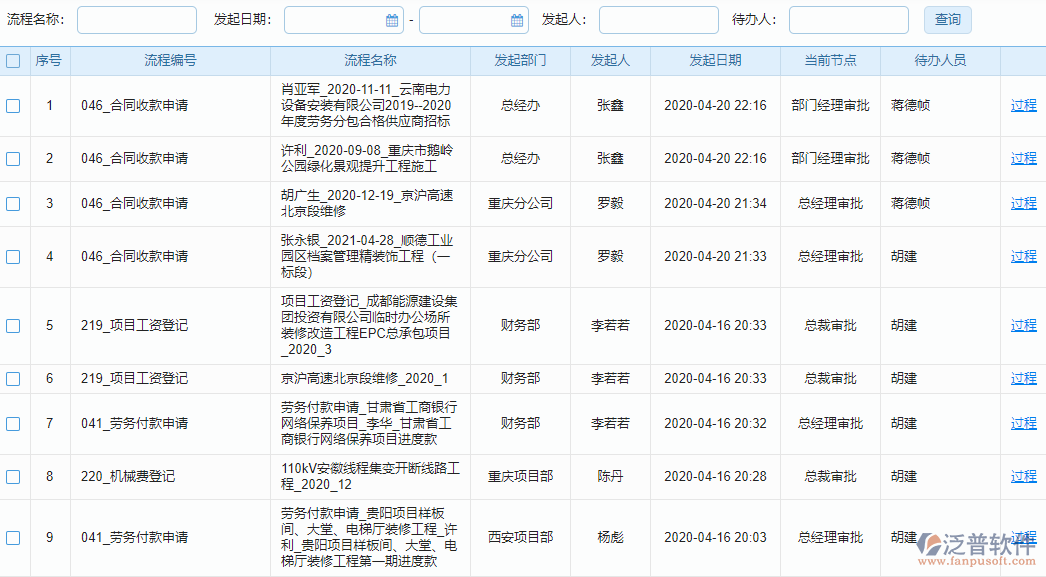Viewport: 1046px width, 577px height.
Task: Click the 流程编号 column header
Action: pos(170,60)
